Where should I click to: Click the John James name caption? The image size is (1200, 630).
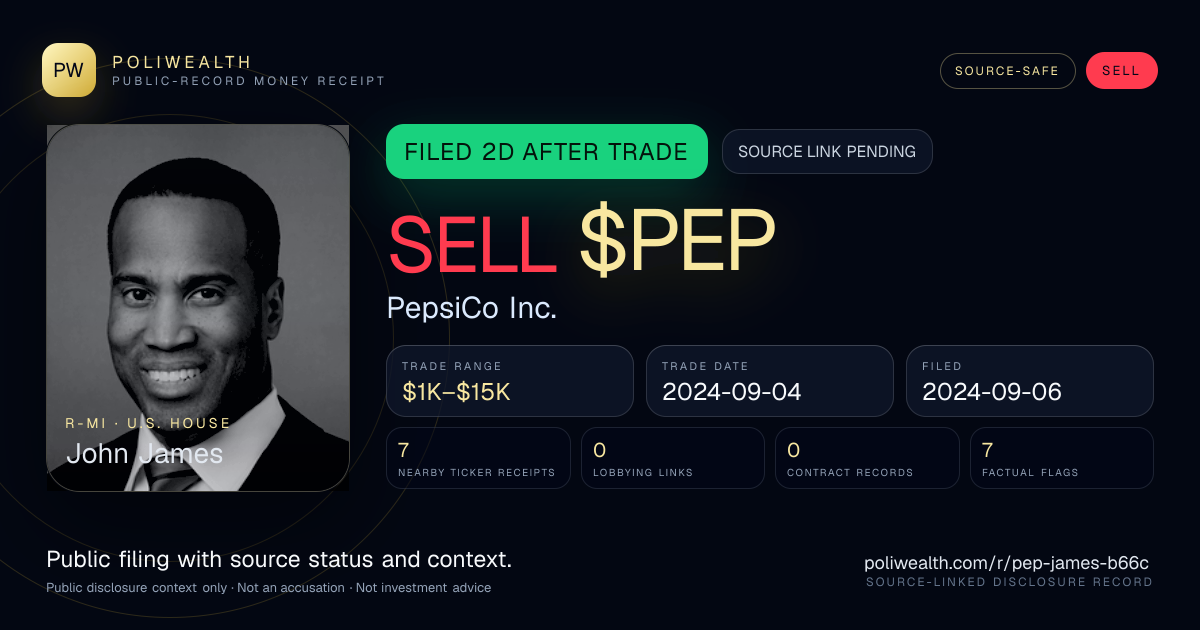(144, 453)
